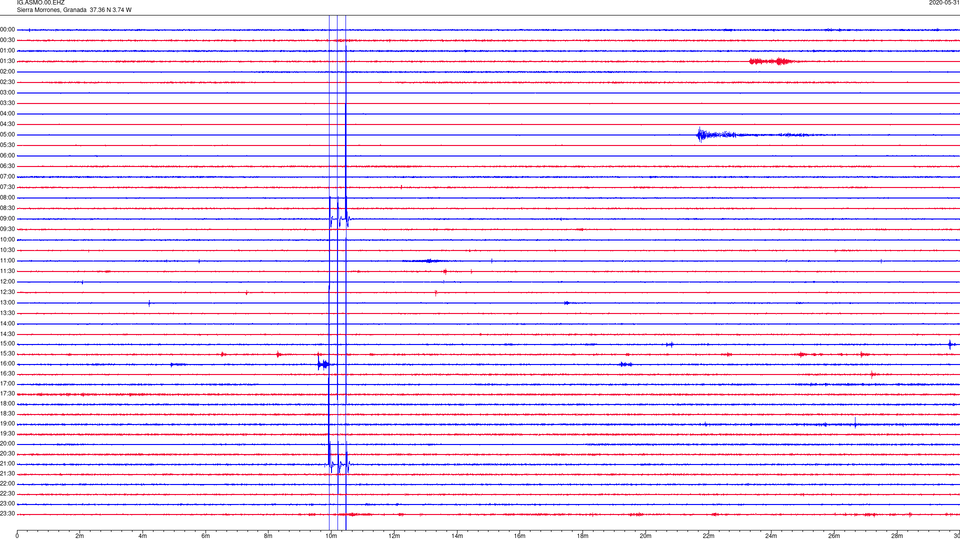
Task: Select the 18:00 trace time label
Action: point(7,403)
